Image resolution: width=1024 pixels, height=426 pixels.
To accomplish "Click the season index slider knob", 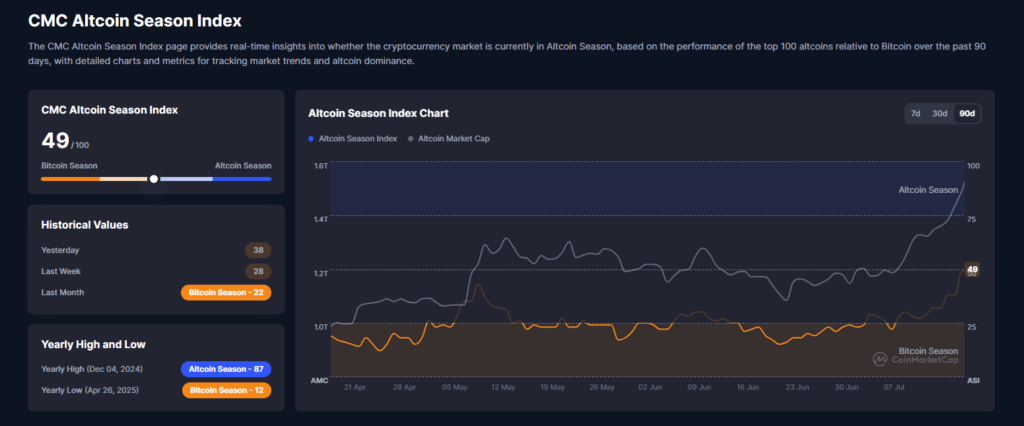I will click(x=153, y=178).
